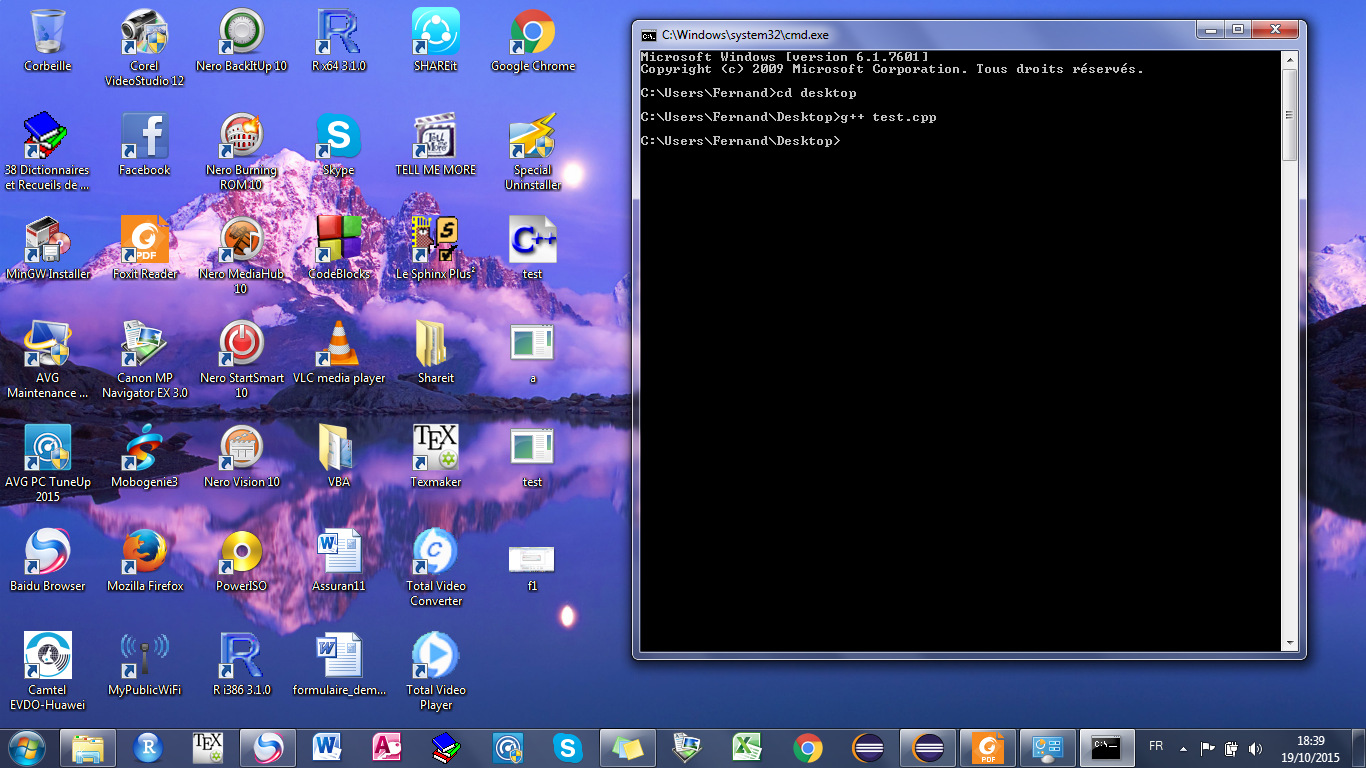This screenshot has height=768, width=1366.
Task: Select the Shareit folder on desktop
Action: [x=436, y=352]
